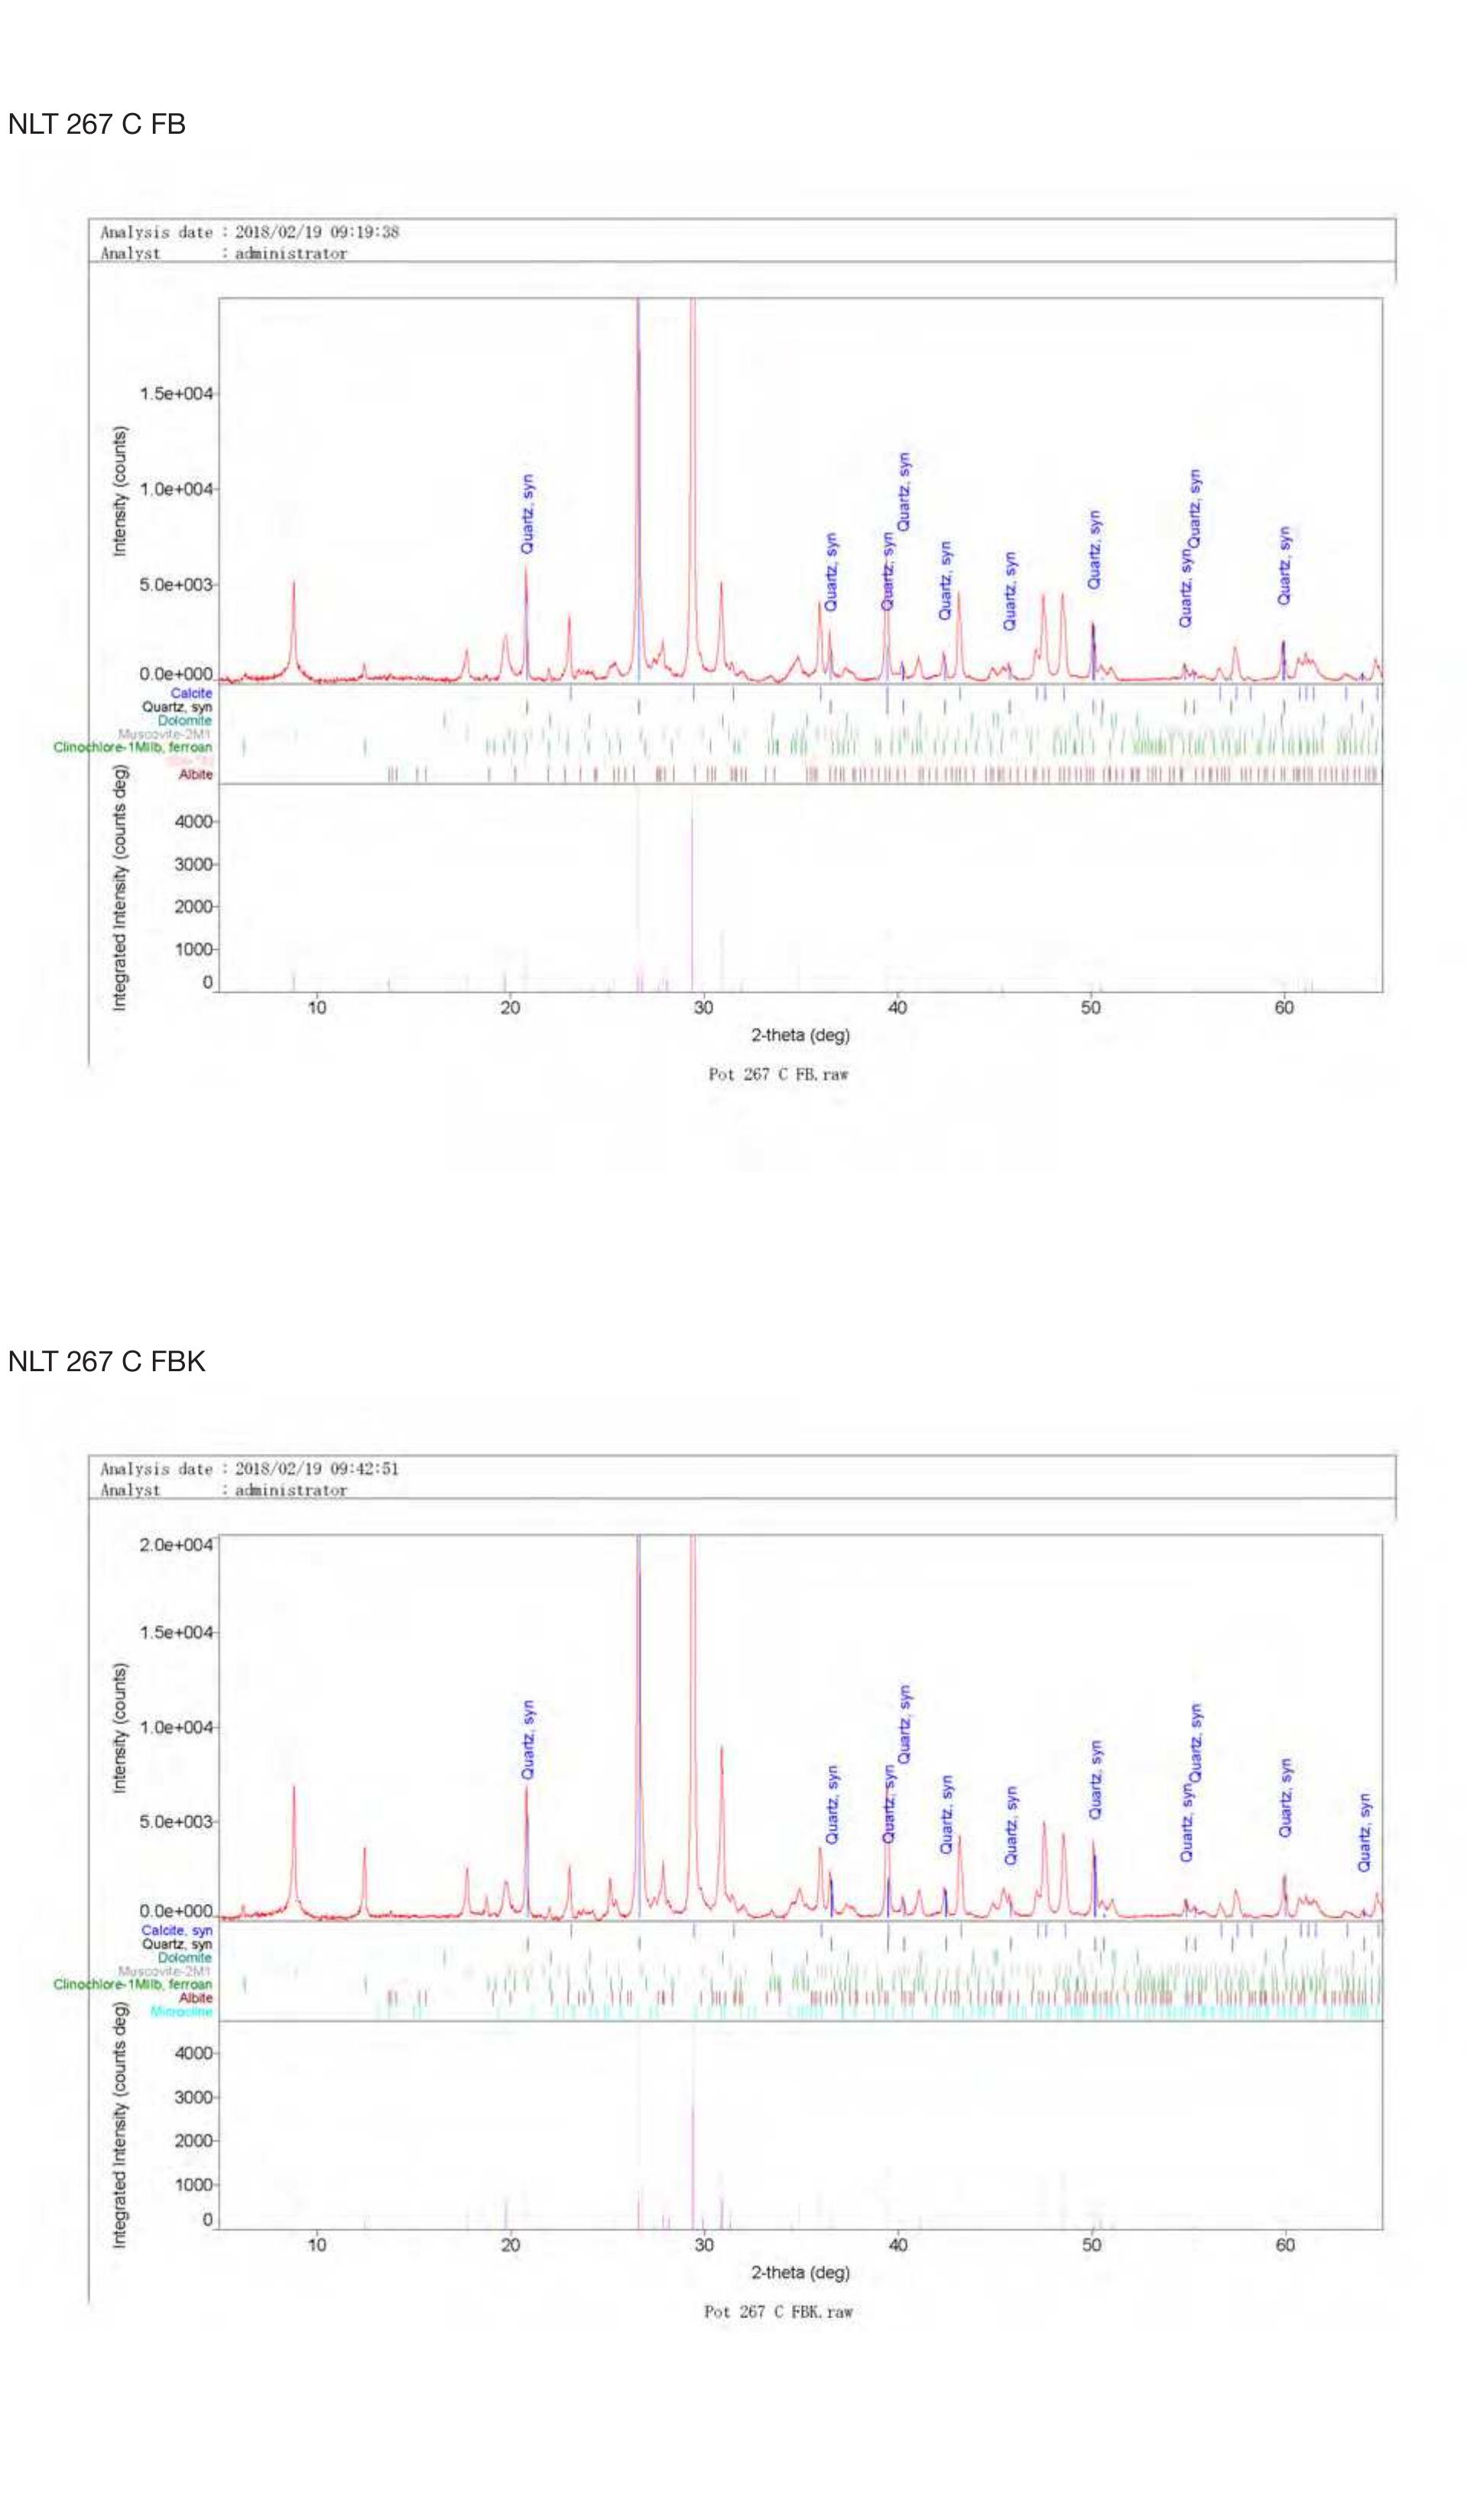
Task: Click rightmost Quartz peak label in bottom chart
Action: tap(1364, 1832)
